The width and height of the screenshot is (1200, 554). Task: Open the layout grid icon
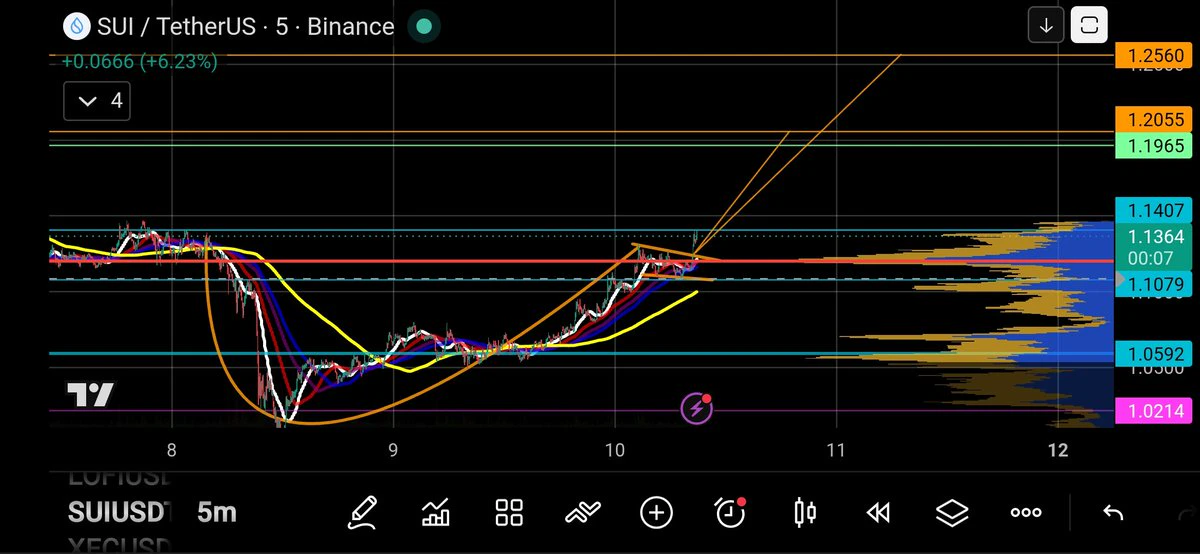[x=509, y=513]
